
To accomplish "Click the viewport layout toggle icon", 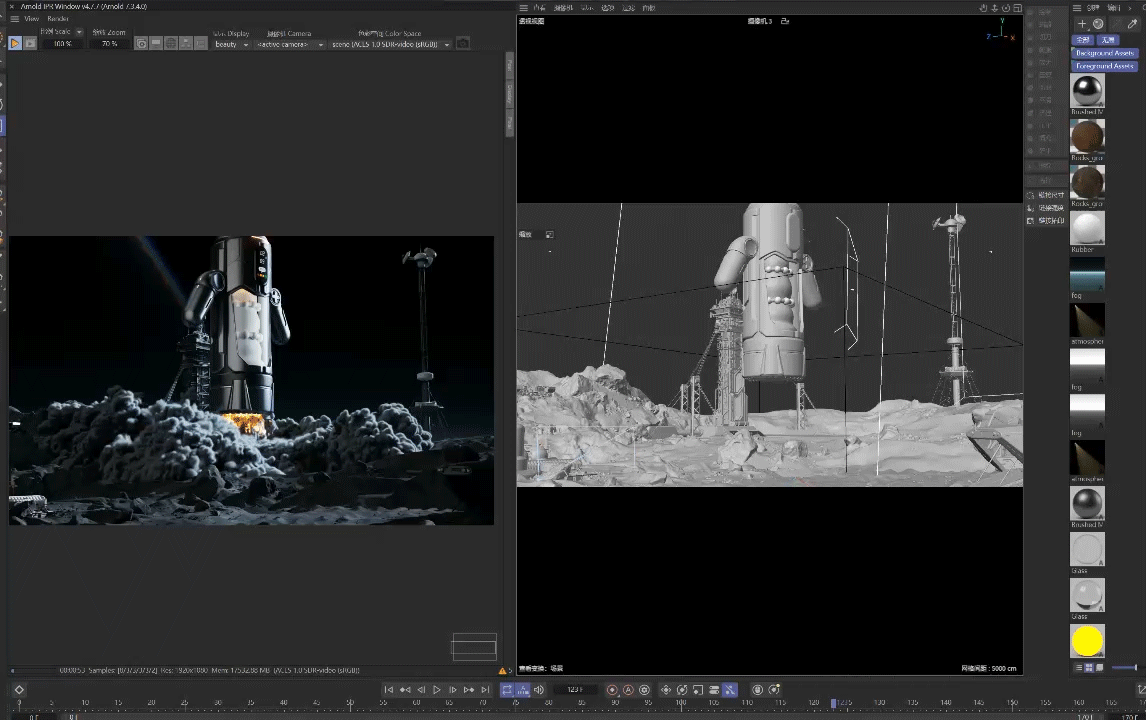I will pos(1017,8).
